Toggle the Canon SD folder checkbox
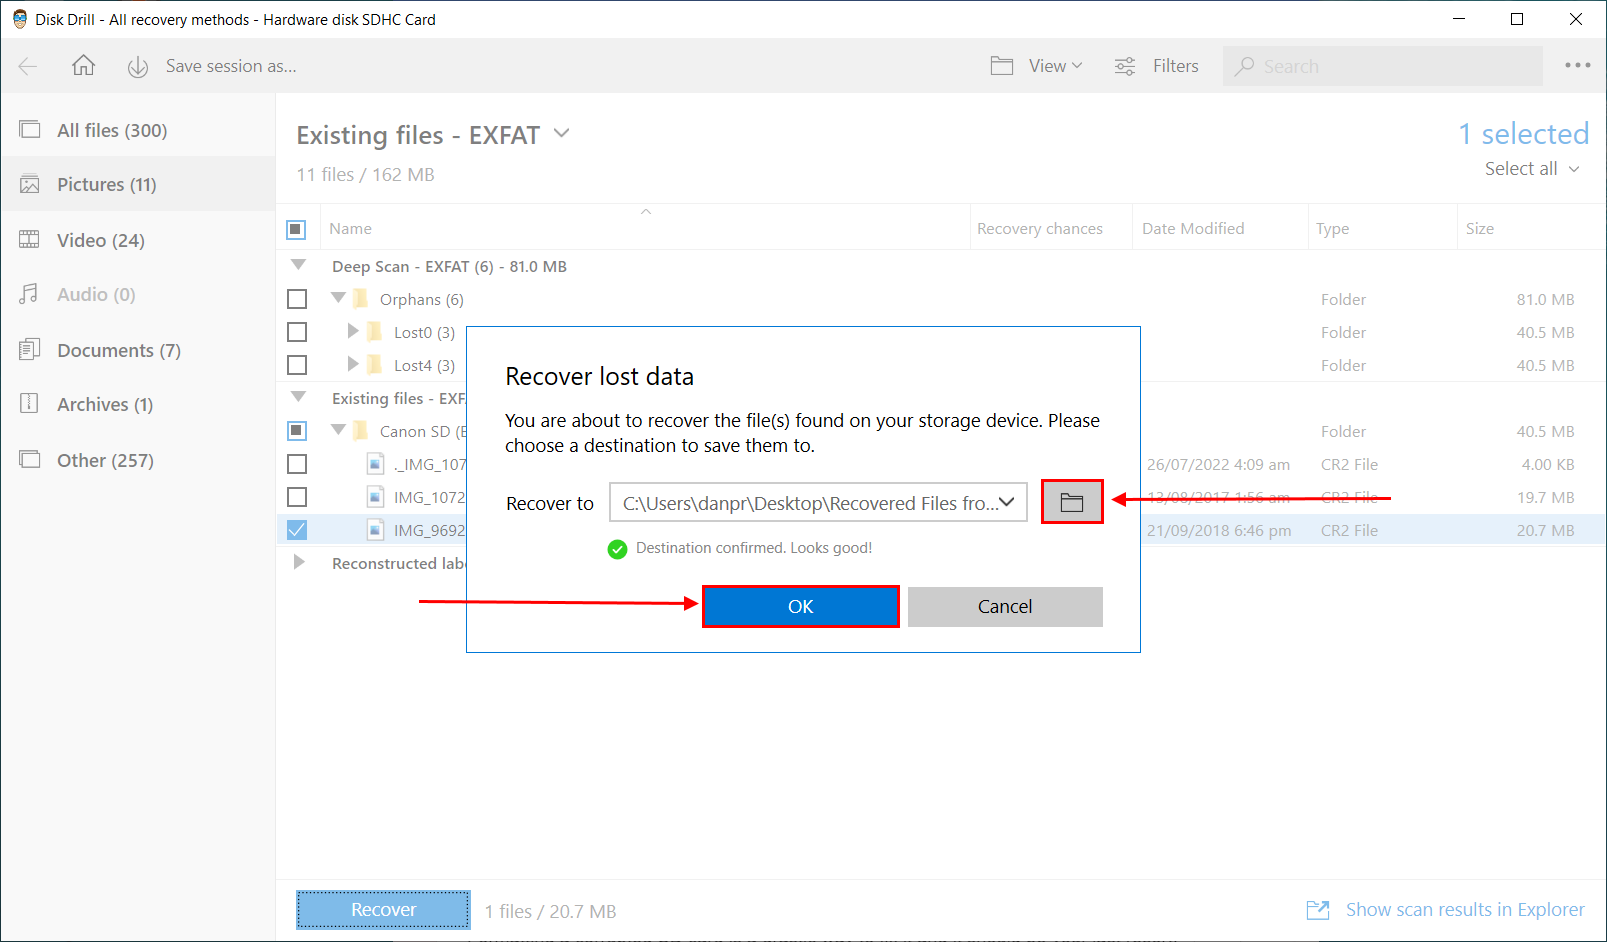This screenshot has height=942, width=1607. 297,431
